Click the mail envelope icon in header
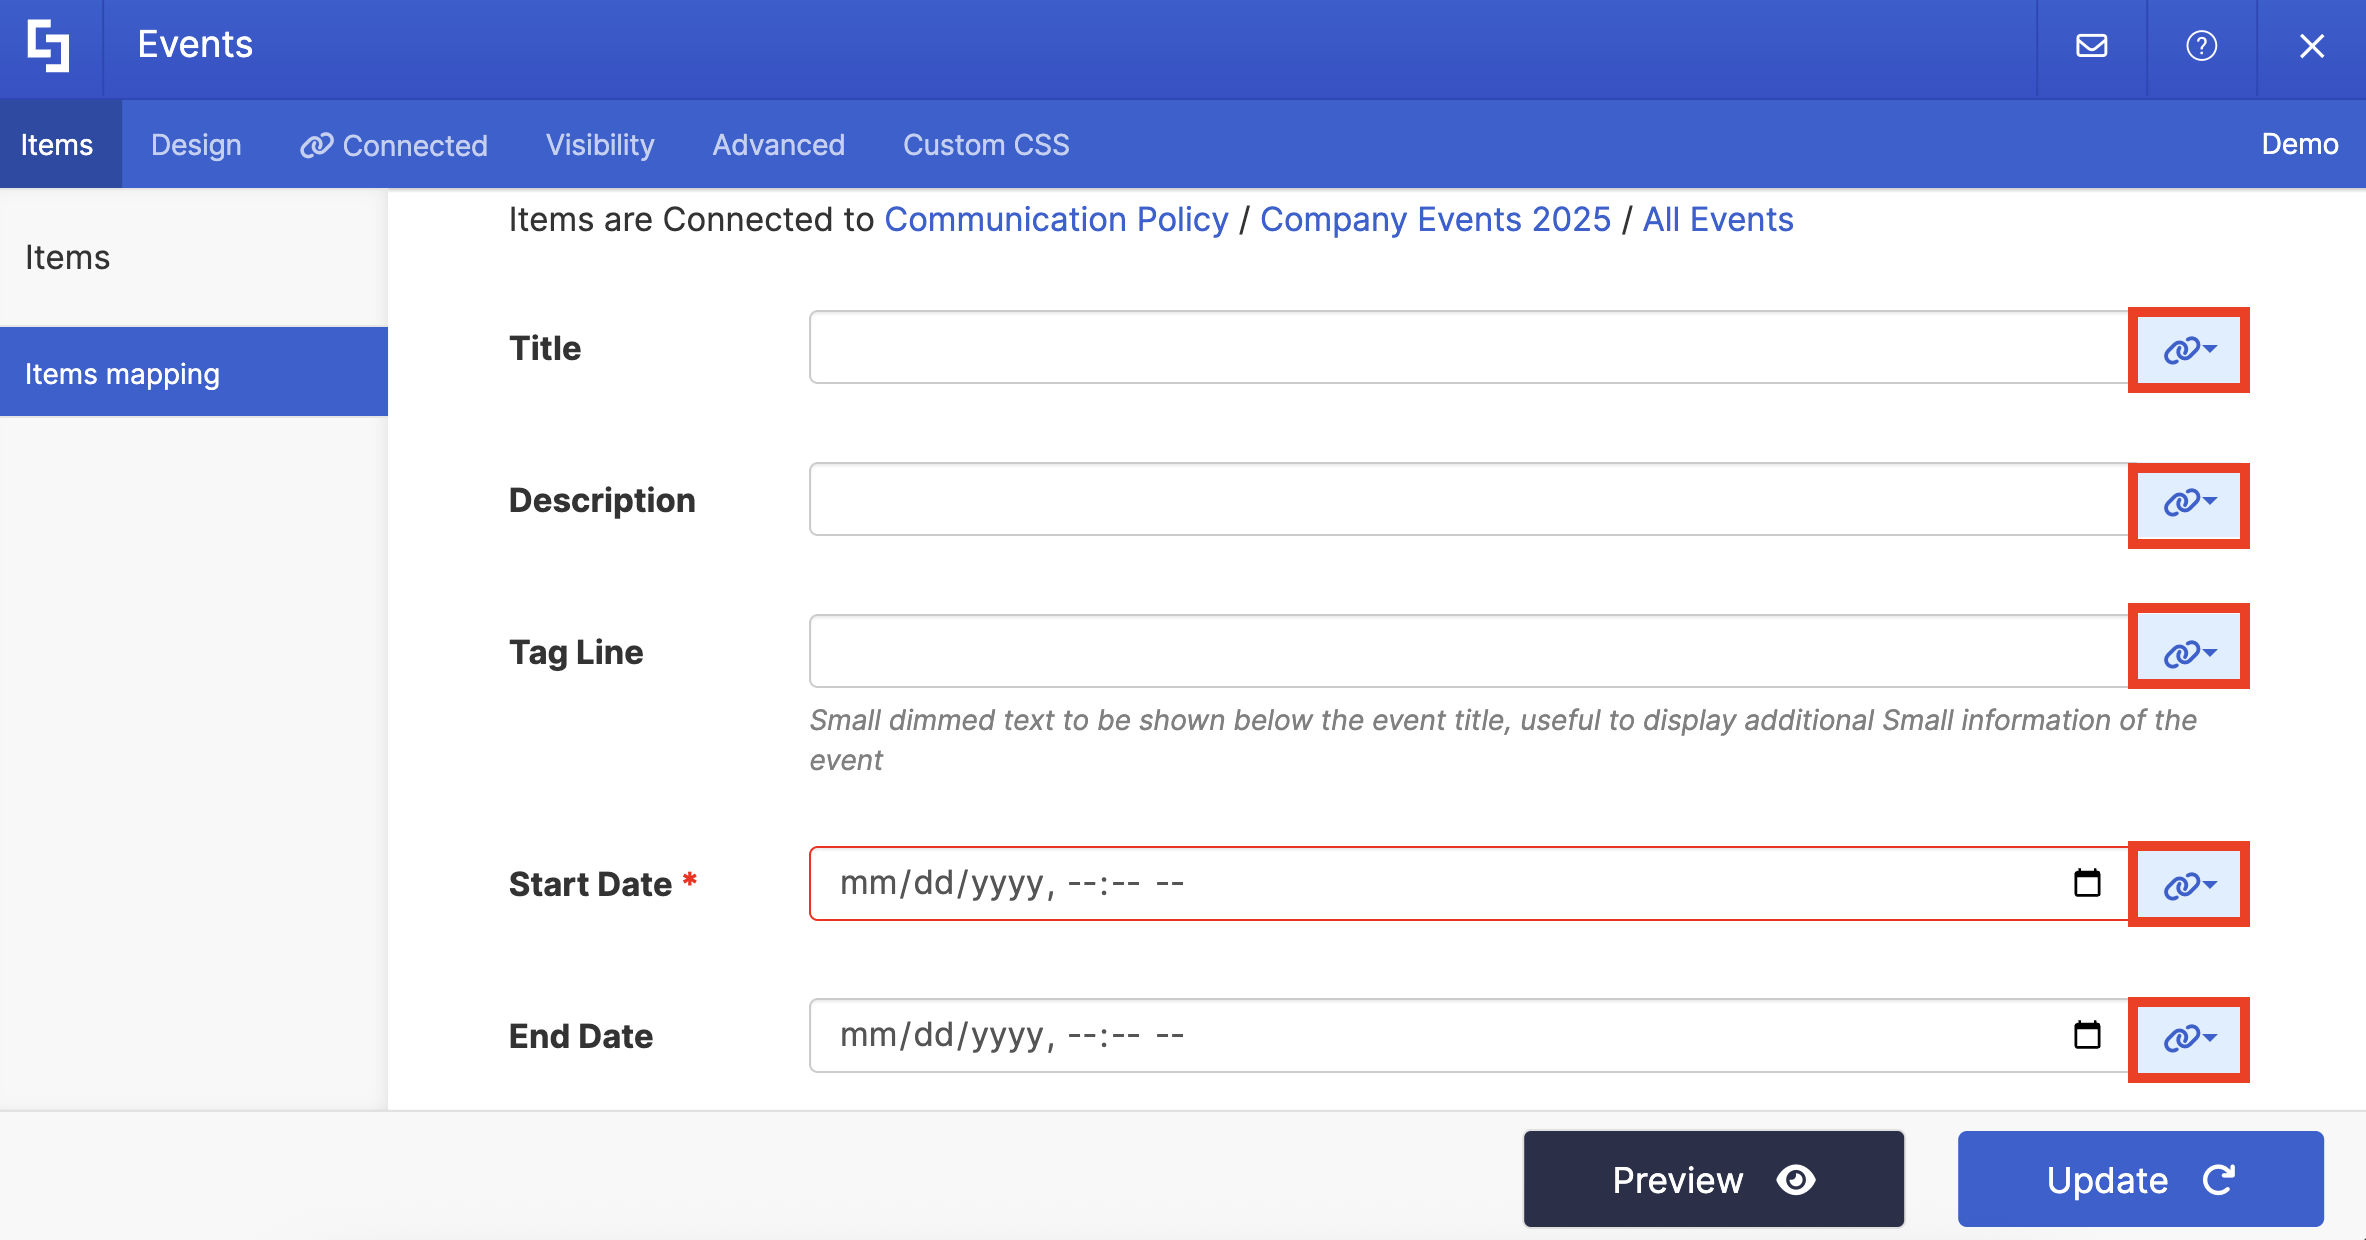2366x1240 pixels. coord(2091,46)
